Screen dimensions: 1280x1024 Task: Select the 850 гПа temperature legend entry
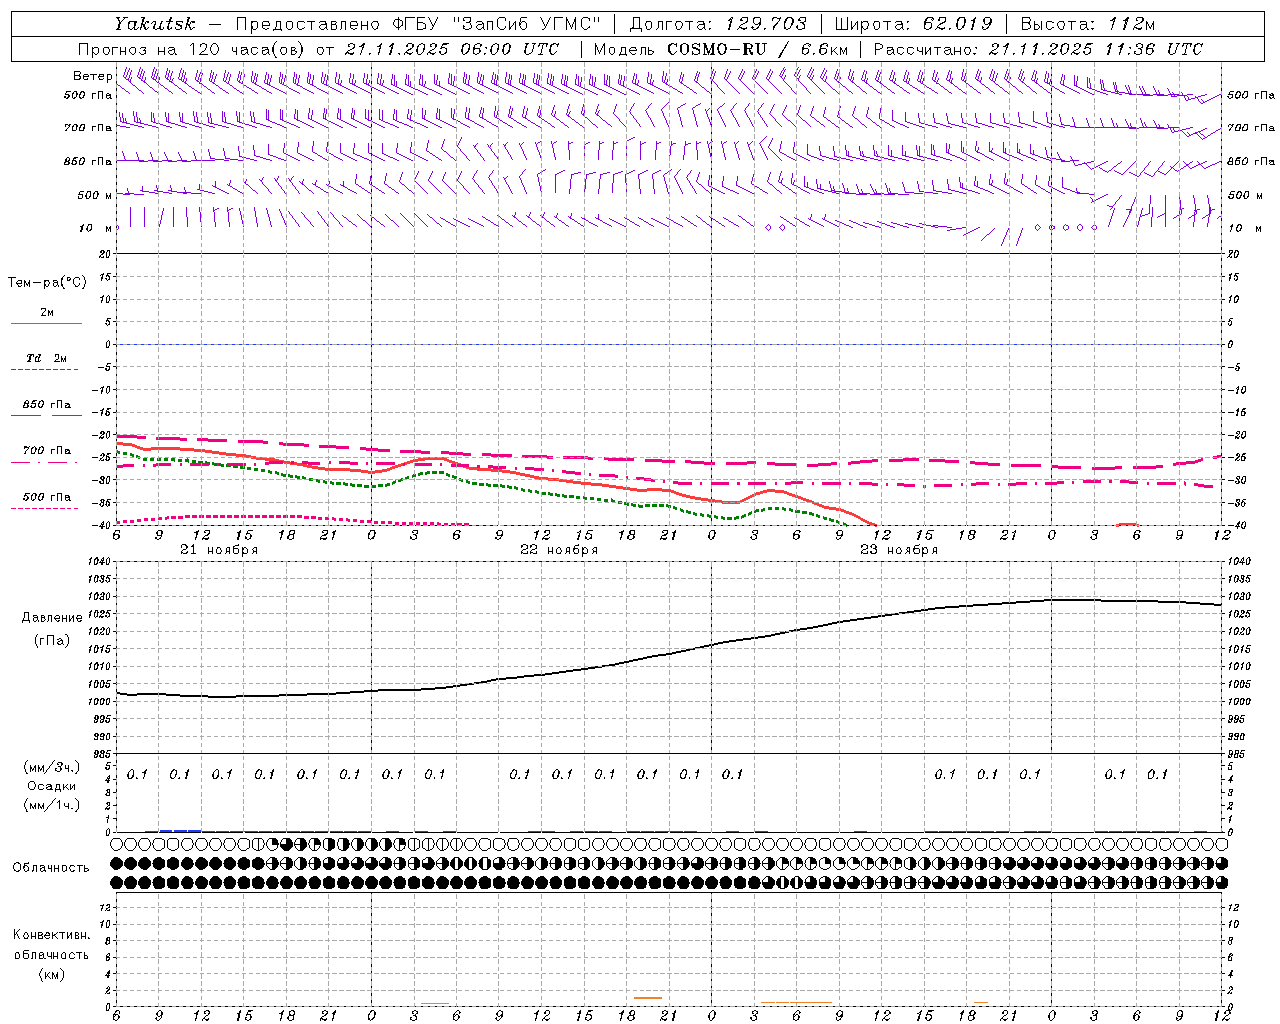(46, 408)
